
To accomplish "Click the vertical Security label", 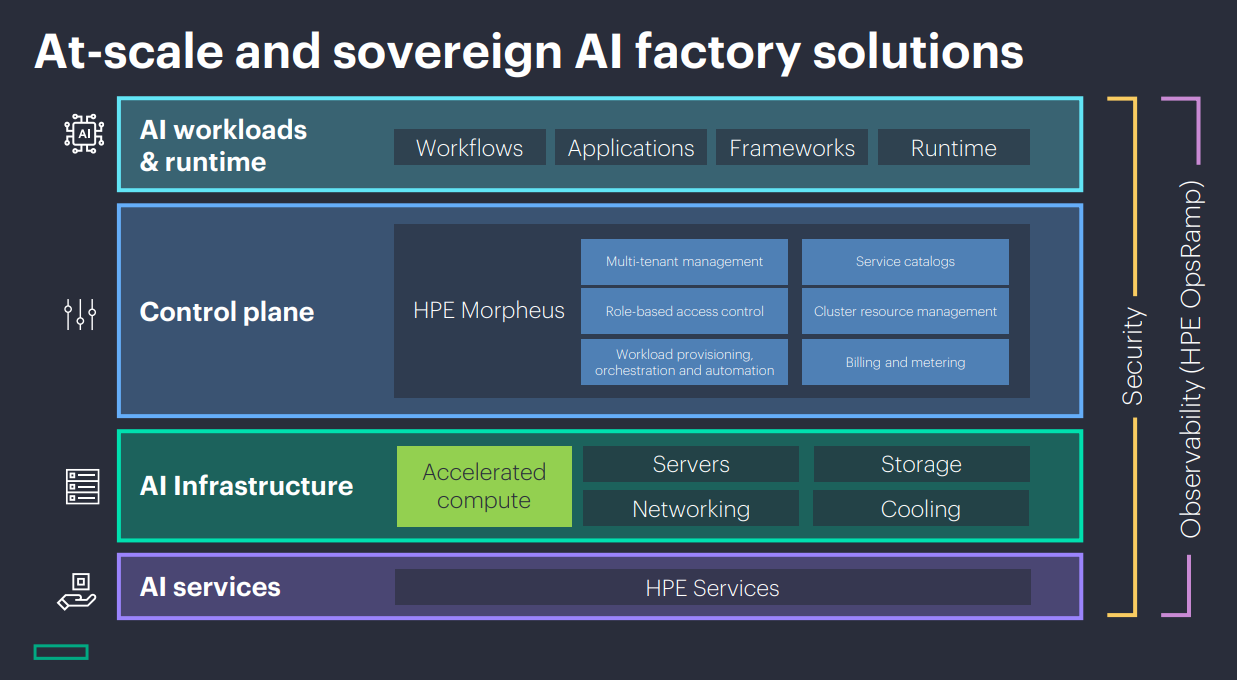I will (x=1133, y=355).
